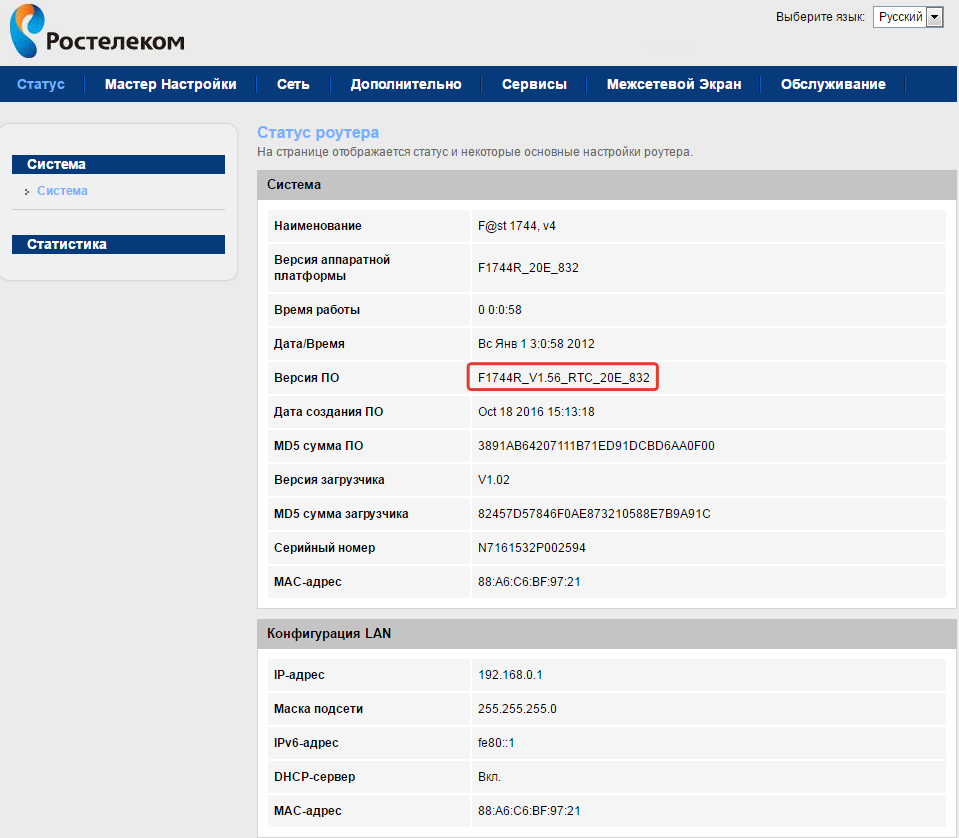Image resolution: width=959 pixels, height=838 pixels.
Task: Expand the Статистика sidebar section
Action: (x=118, y=244)
